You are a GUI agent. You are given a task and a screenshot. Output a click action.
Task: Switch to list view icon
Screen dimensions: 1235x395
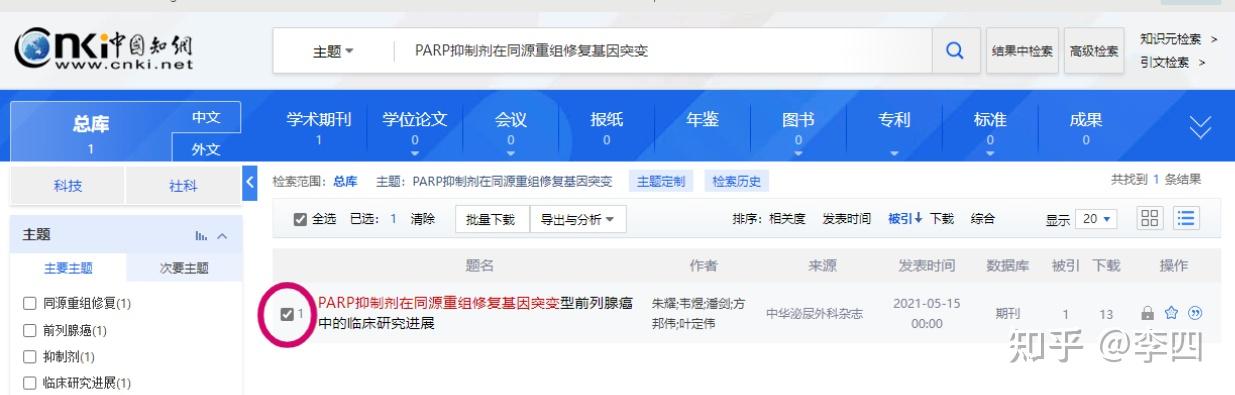point(1186,218)
